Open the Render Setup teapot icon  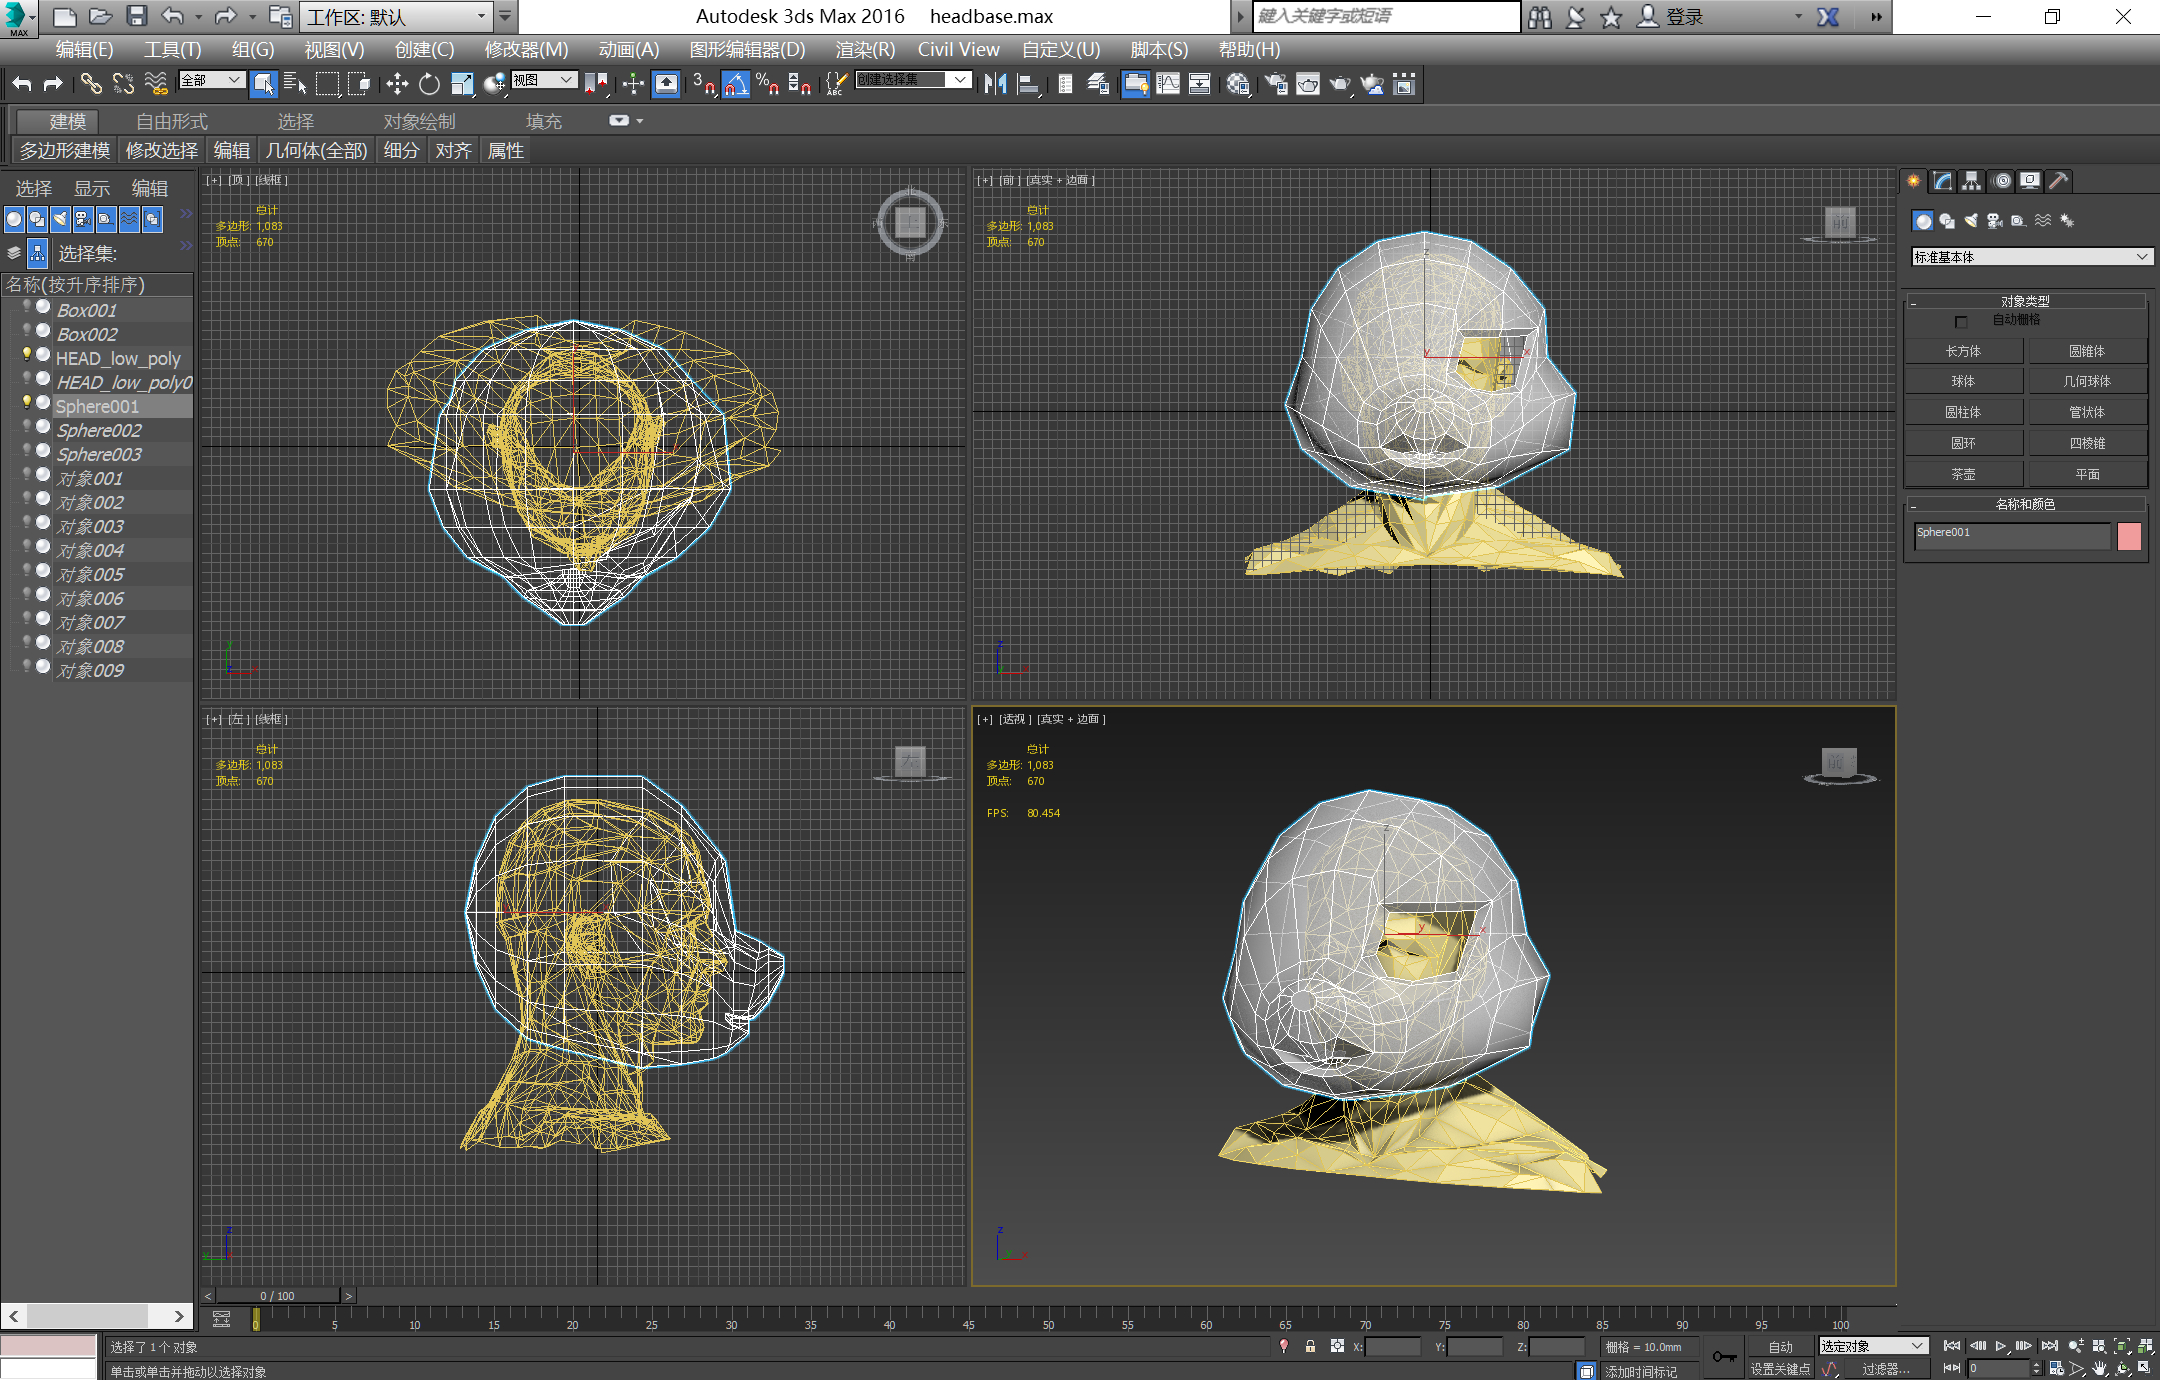pos(1276,84)
